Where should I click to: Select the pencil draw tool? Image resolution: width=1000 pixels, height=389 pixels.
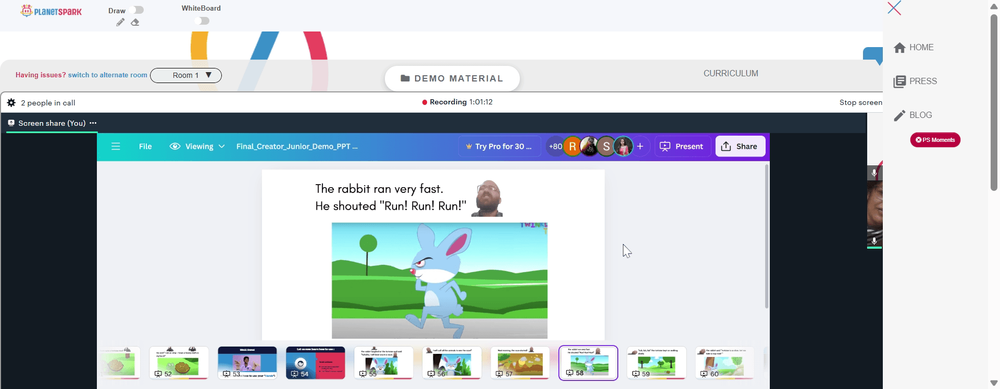coord(121,22)
